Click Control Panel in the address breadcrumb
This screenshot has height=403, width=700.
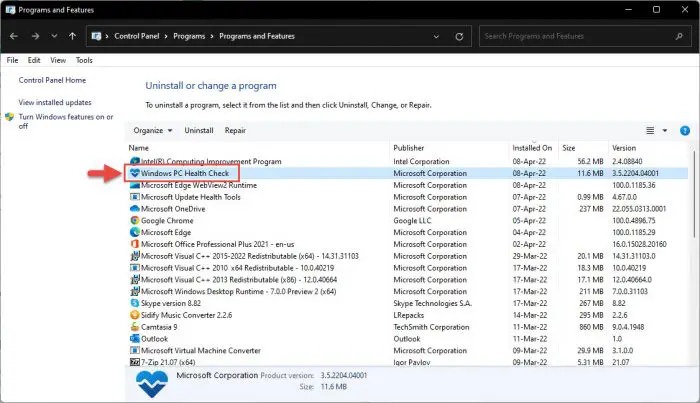coord(137,36)
